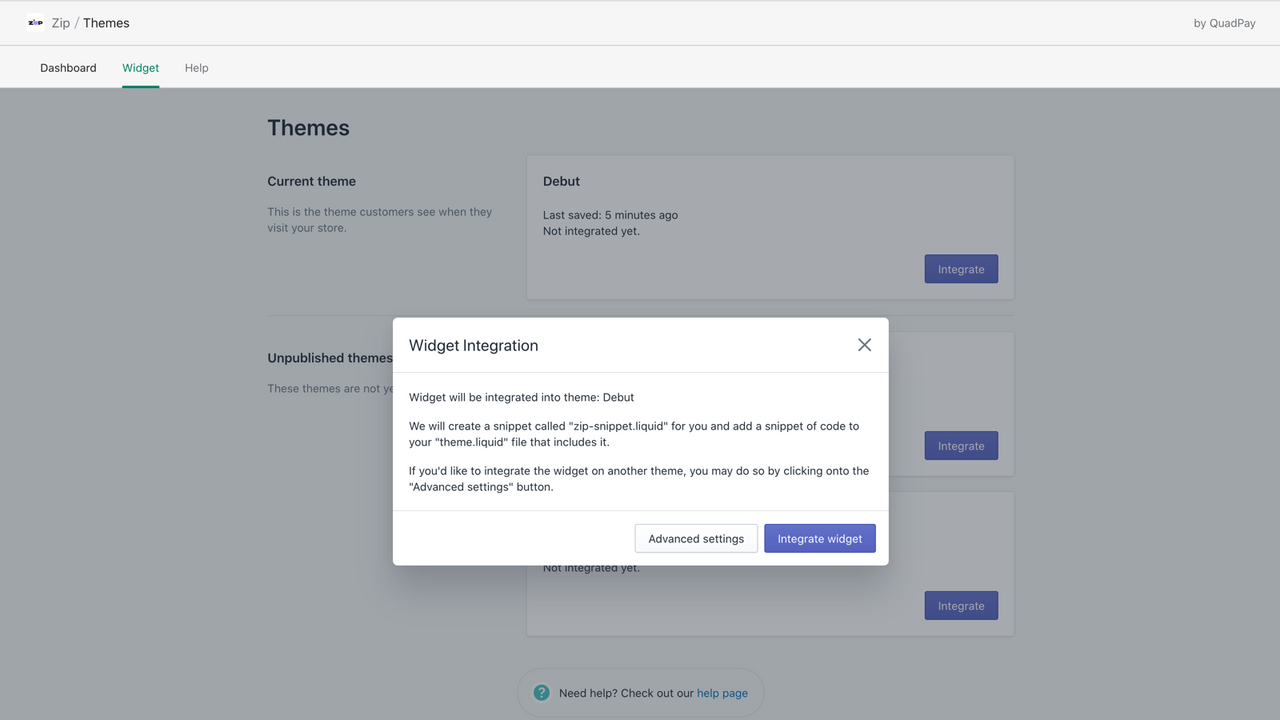Image resolution: width=1280 pixels, height=720 pixels.
Task: Select the Widget tab
Action: tap(140, 67)
